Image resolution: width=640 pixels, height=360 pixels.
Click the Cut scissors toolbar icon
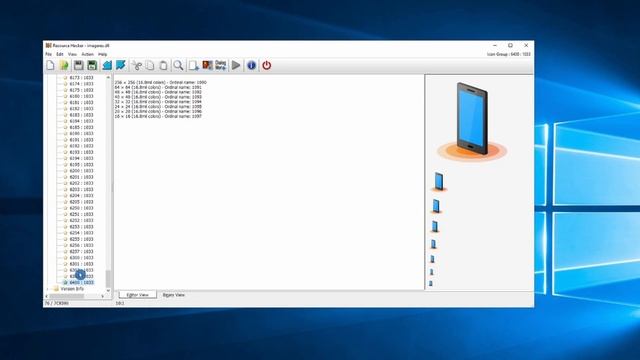137,65
